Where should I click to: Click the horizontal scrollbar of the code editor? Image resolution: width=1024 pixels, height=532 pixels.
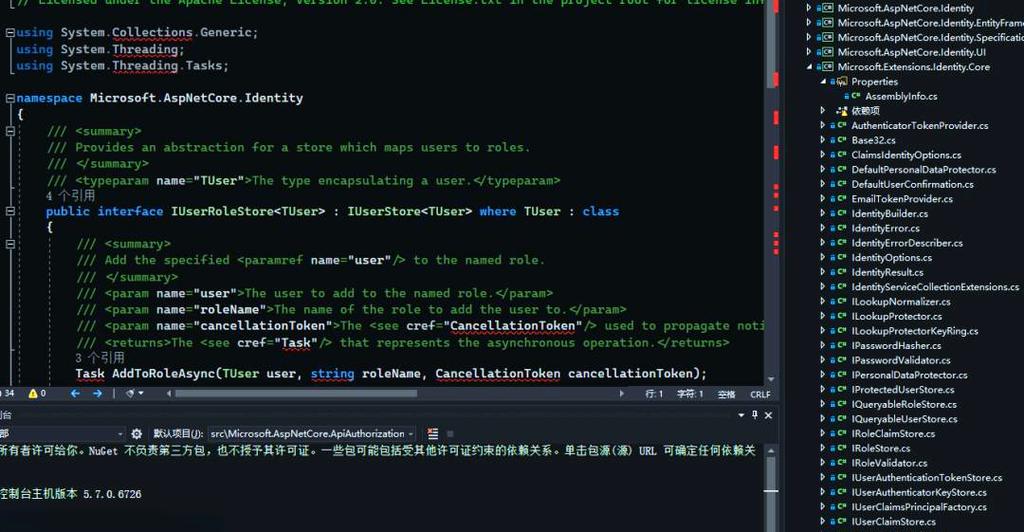point(296,394)
